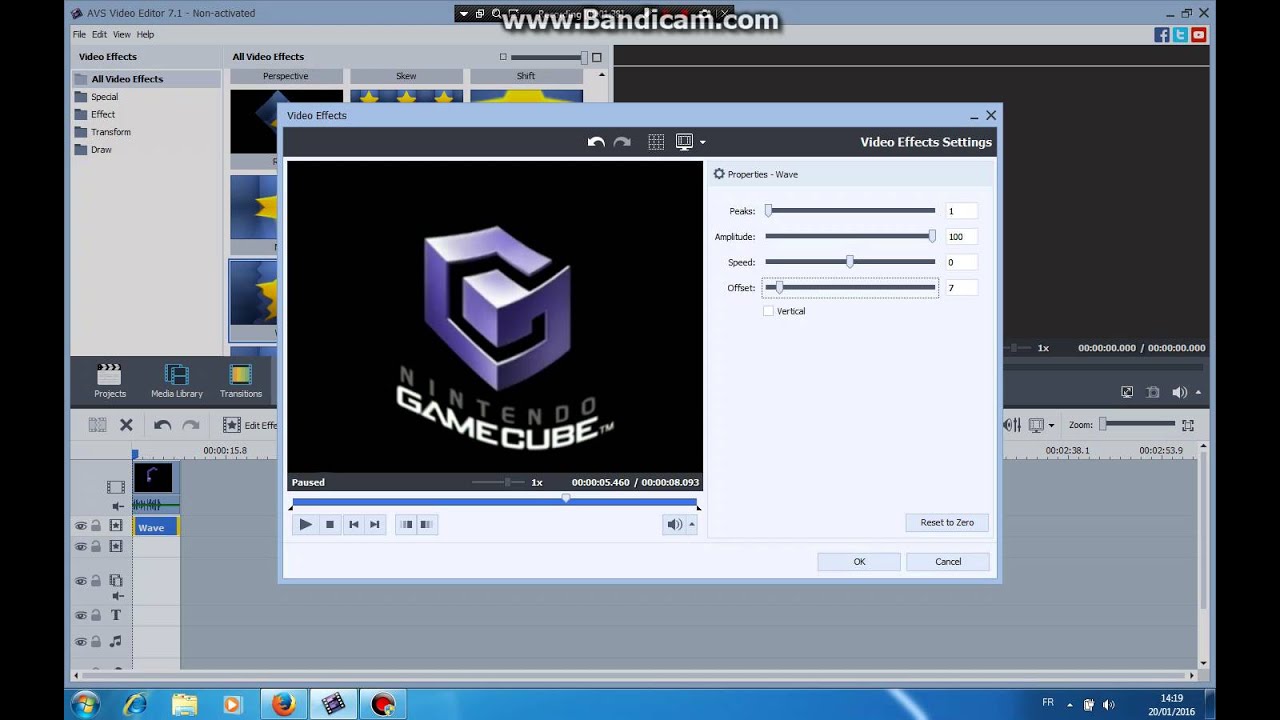Click the Speed value field
The height and width of the screenshot is (720, 1280).
tap(961, 262)
